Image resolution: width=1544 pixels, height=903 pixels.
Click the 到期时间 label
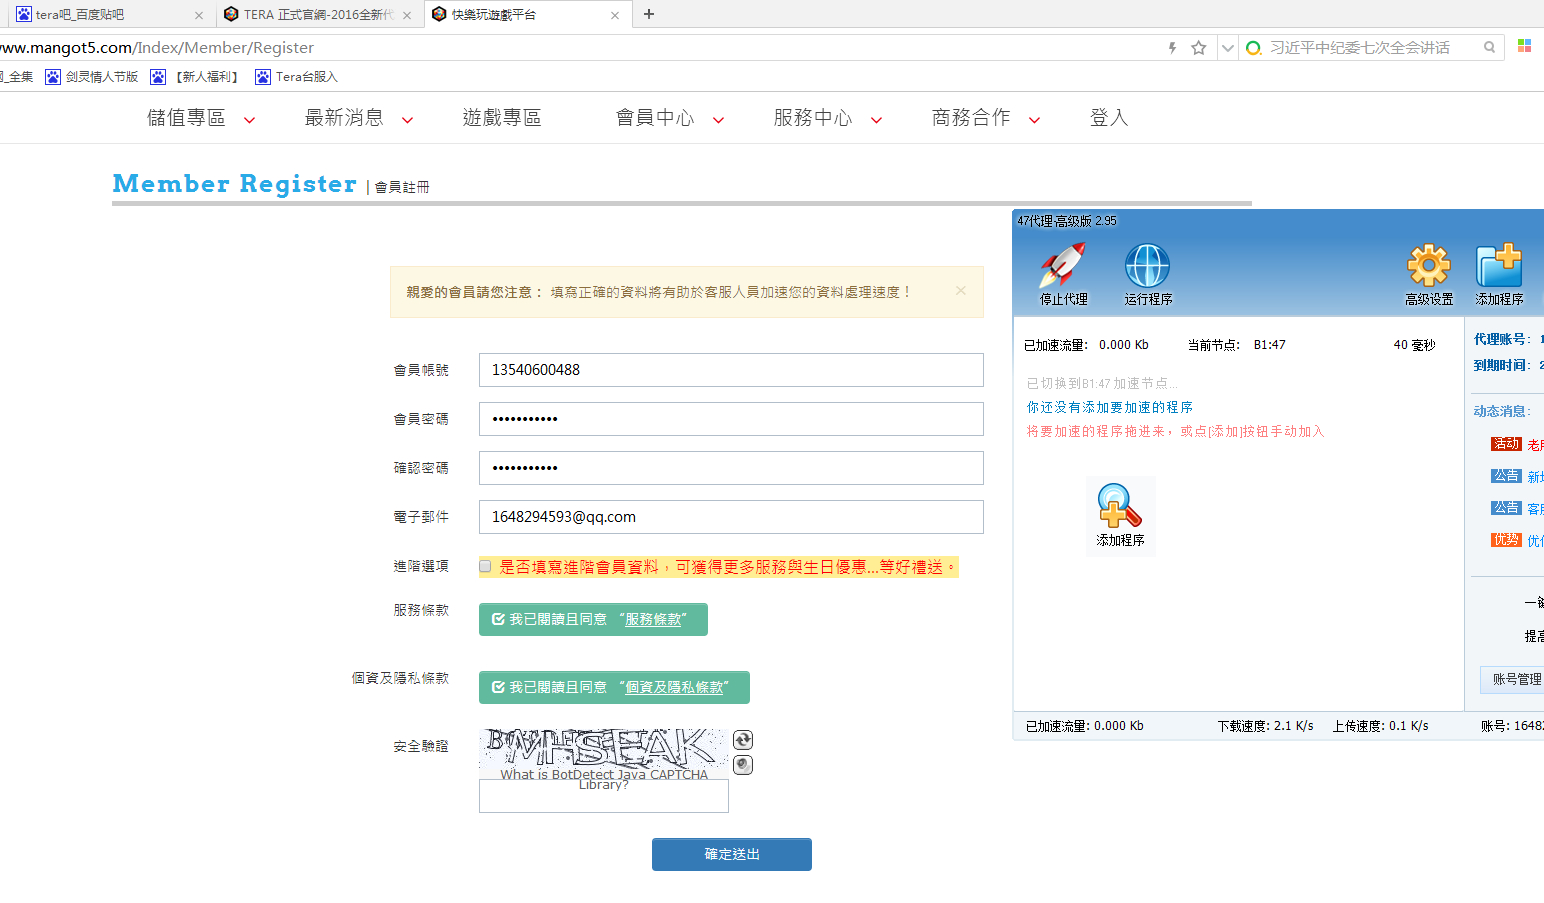[x=1502, y=366]
